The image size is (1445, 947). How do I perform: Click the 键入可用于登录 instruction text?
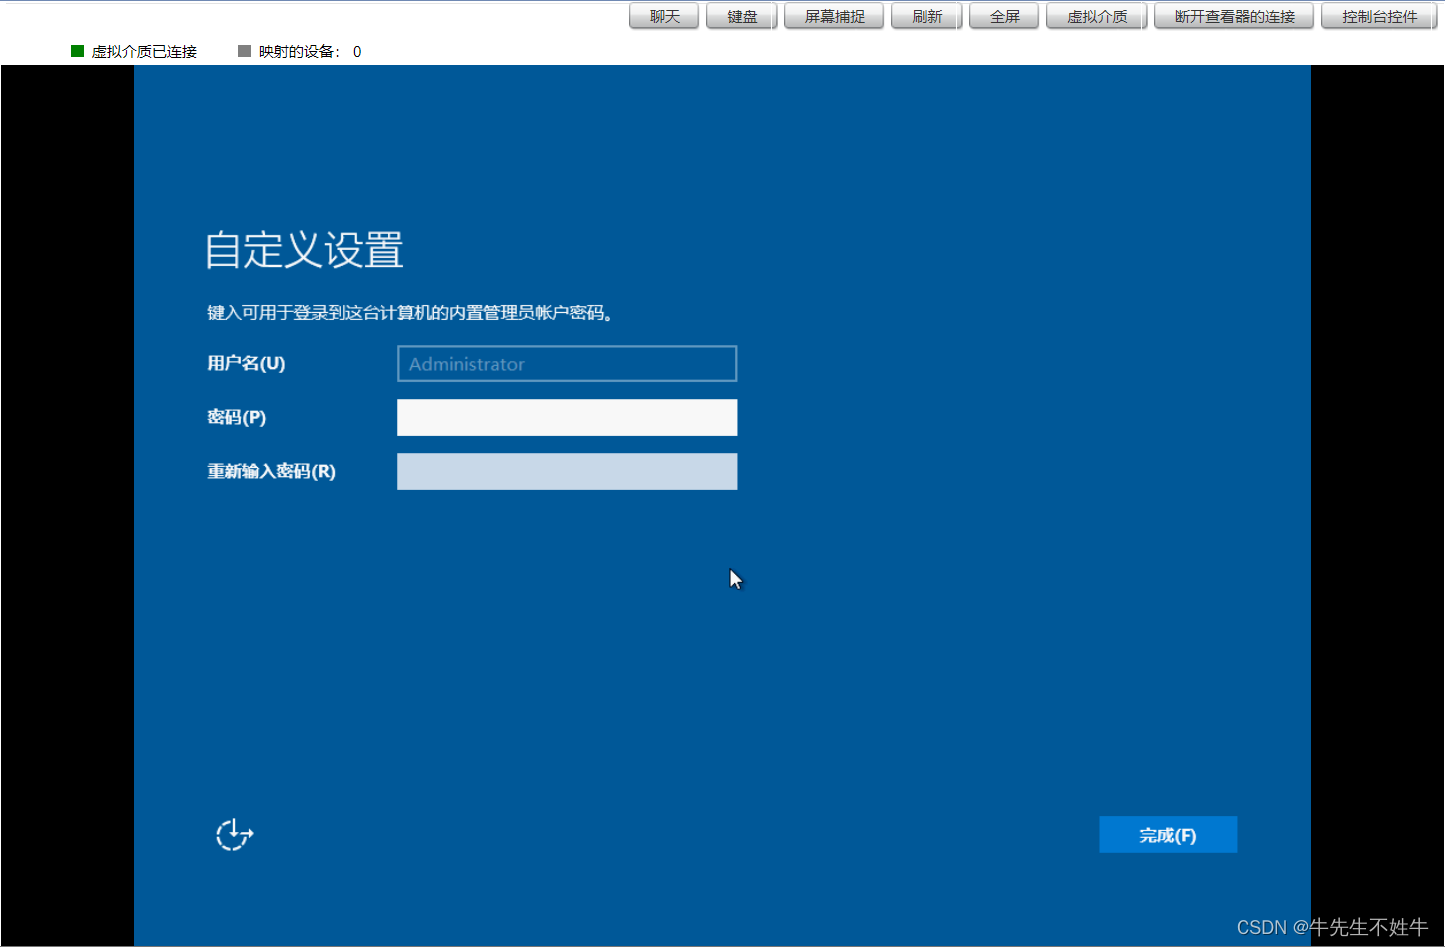(x=410, y=313)
